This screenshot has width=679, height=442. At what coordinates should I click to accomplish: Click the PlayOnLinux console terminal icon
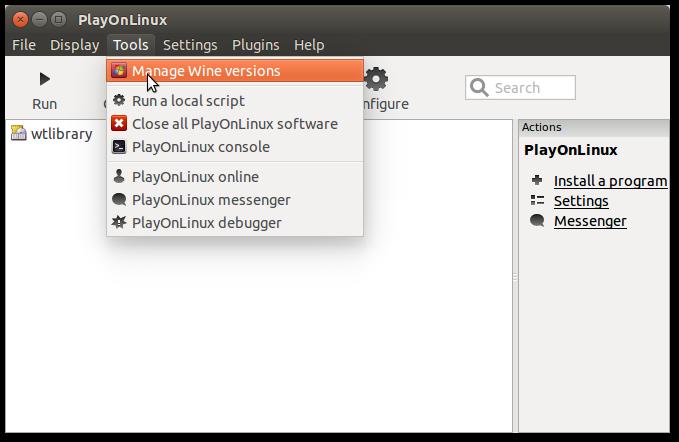[119, 147]
